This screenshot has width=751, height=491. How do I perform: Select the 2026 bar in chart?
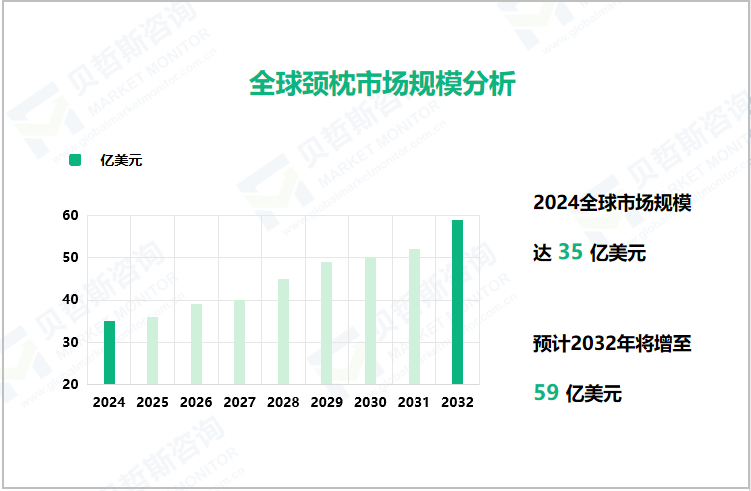[x=196, y=344]
